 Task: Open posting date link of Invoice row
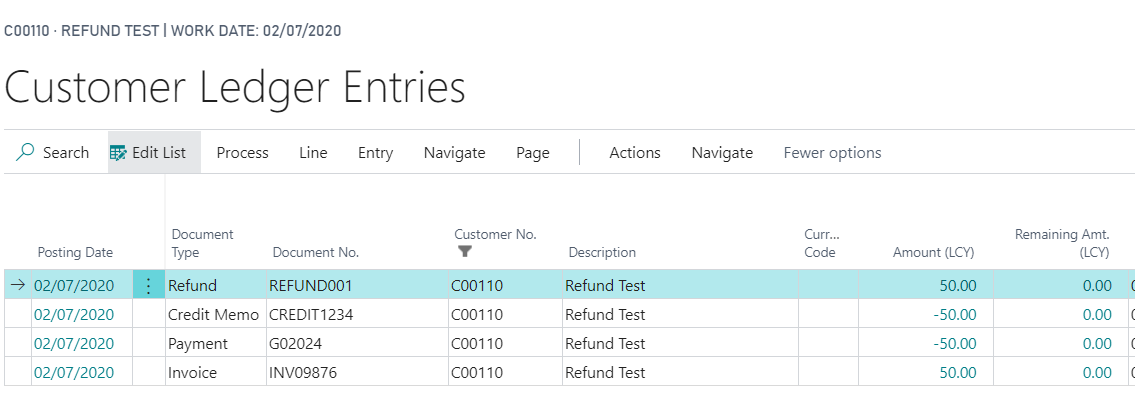click(x=74, y=373)
